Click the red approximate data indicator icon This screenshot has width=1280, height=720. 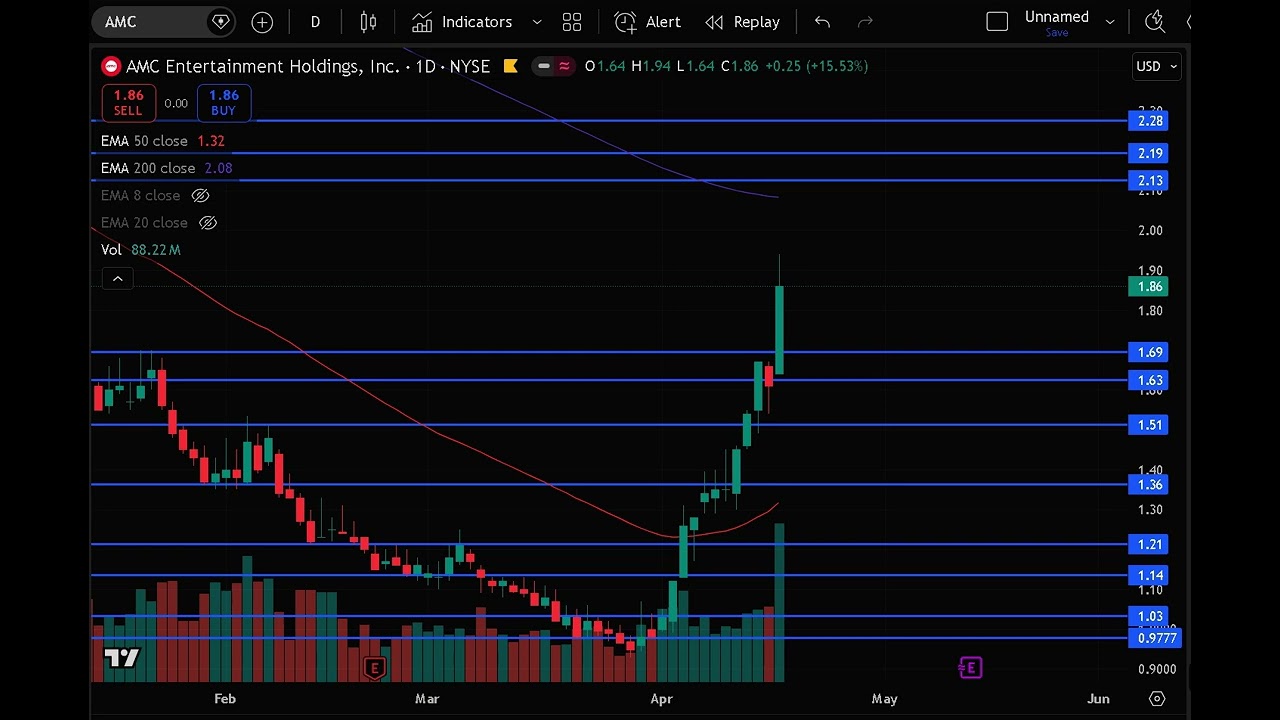[565, 66]
